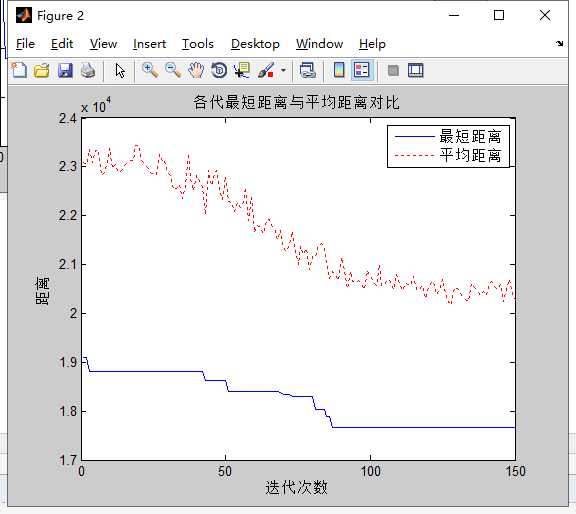Click the legend entry 最短距离
576x514 pixels.
pos(470,137)
